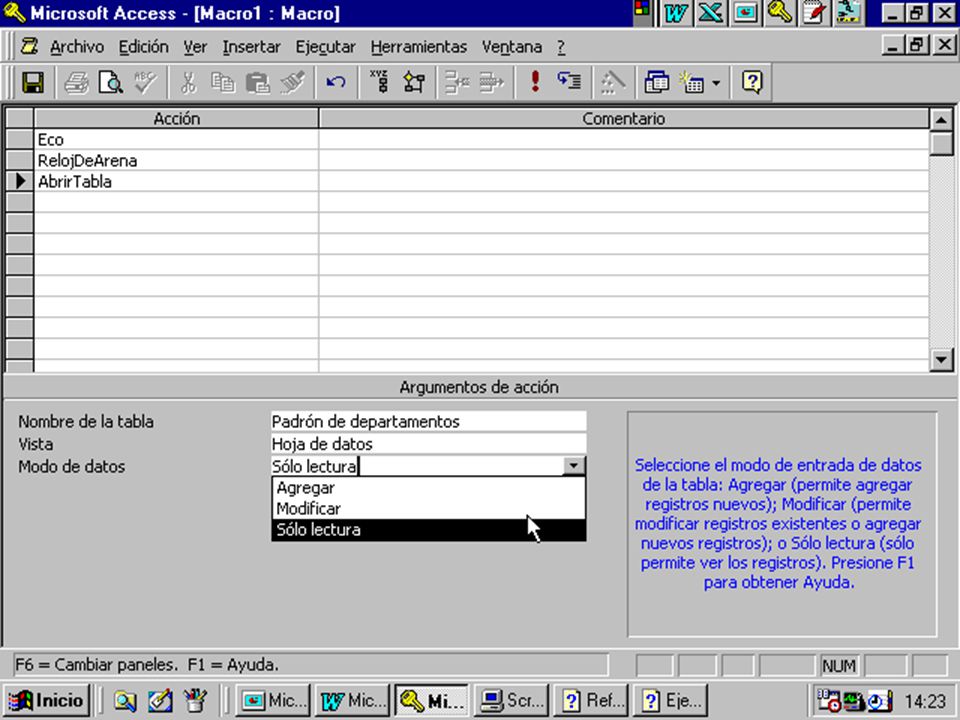Open the Ver menu

point(195,47)
